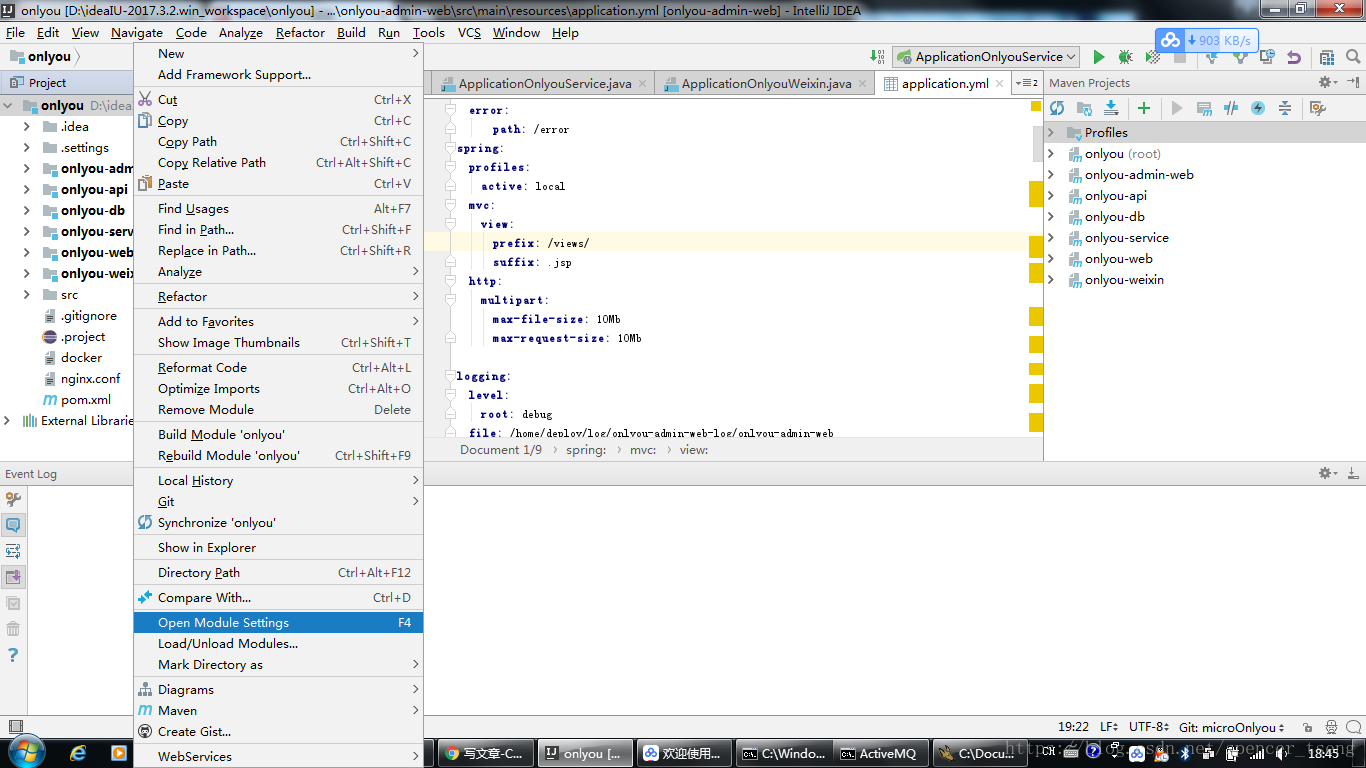Click the cursor position 19:22 in the status bar
This screenshot has height=768, width=1366.
pyautogui.click(x=1074, y=727)
